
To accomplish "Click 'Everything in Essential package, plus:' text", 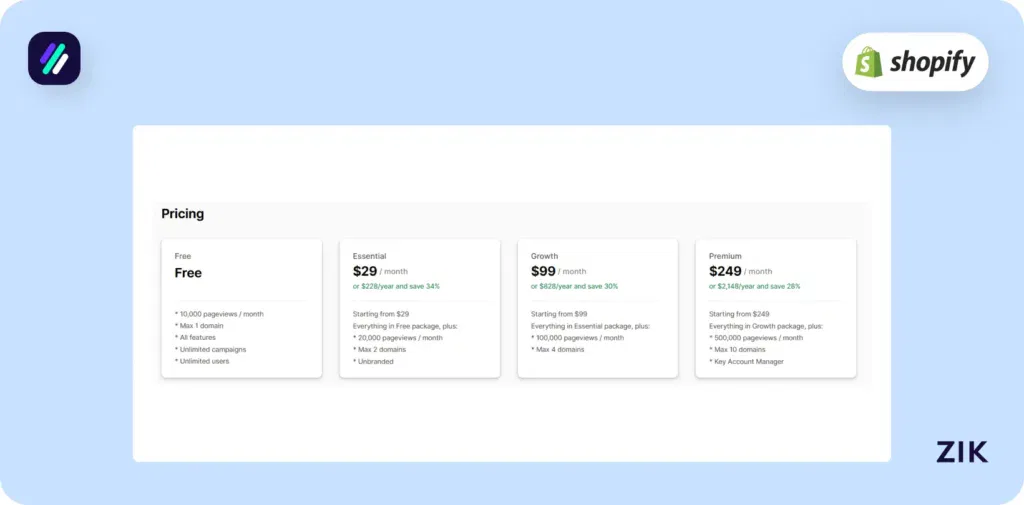I will click(590, 326).
